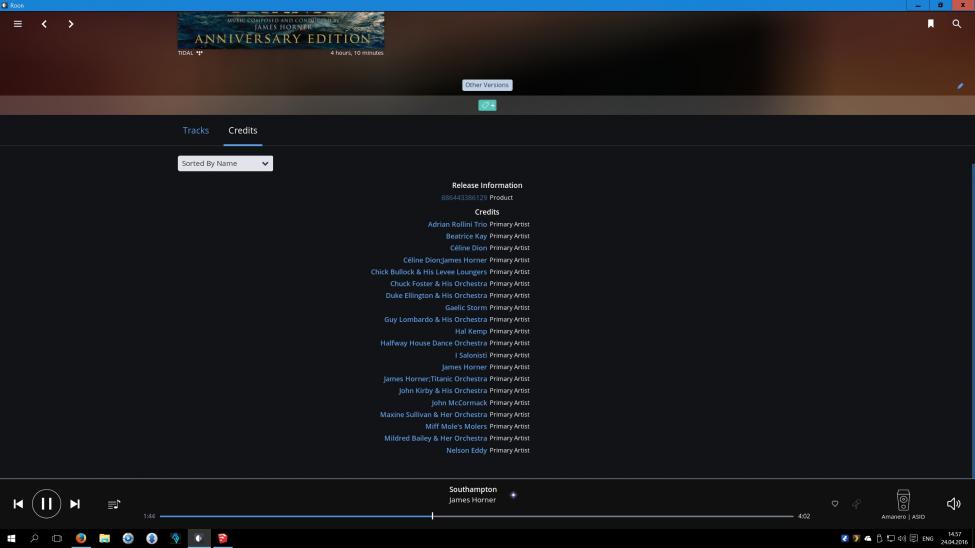Click the TIDAL source icon
This screenshot has height=548, width=975.
(x=200, y=53)
